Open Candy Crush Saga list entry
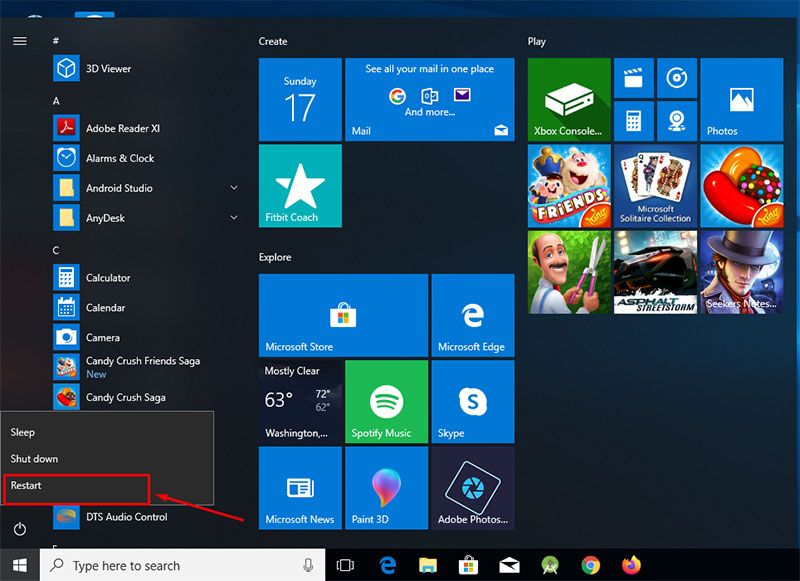This screenshot has width=800, height=581. tap(126, 397)
